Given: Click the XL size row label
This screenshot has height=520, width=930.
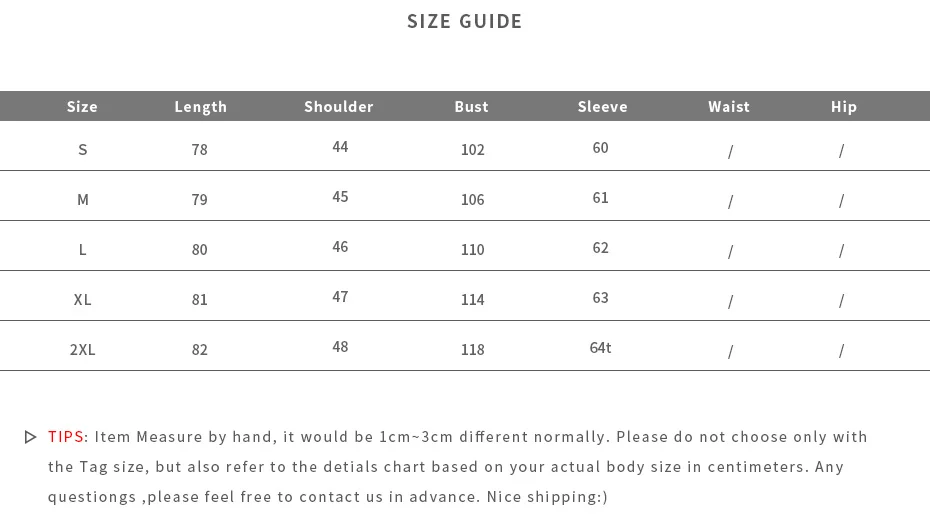Looking at the screenshot, I should coord(82,299).
